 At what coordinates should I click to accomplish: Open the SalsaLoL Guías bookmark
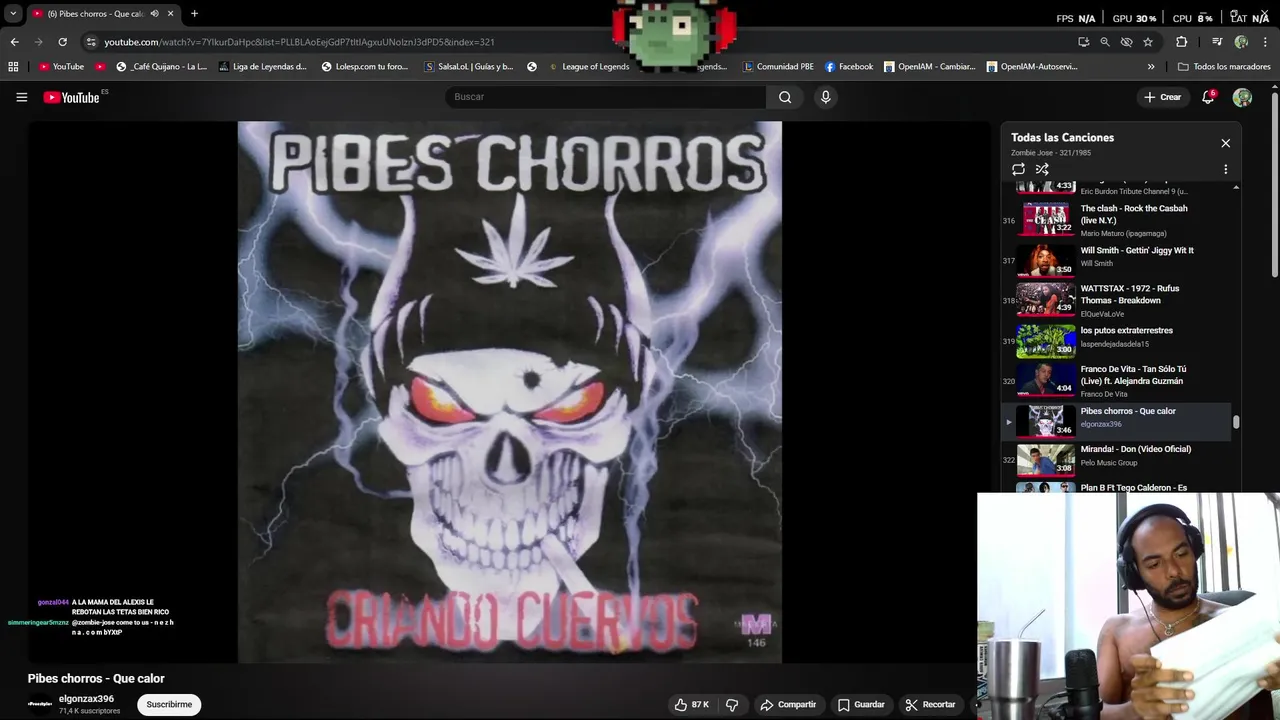(468, 67)
